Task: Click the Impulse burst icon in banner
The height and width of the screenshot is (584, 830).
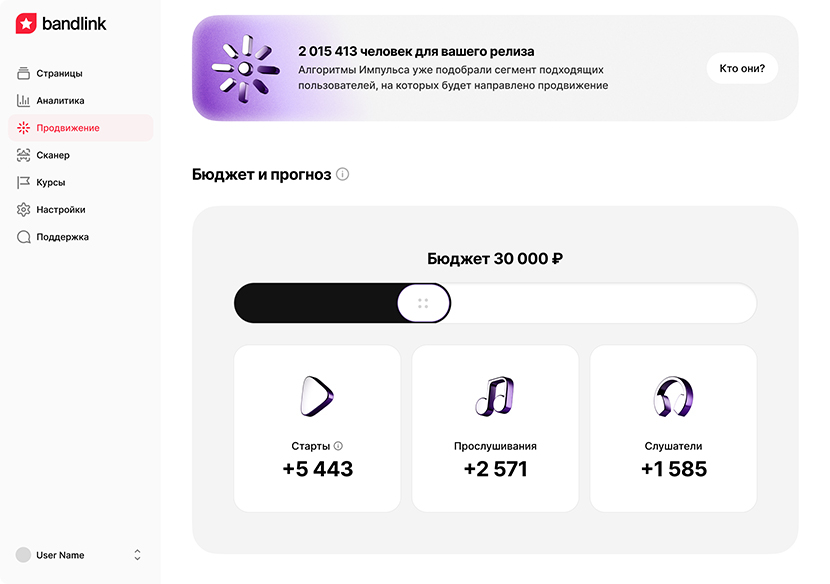Action: click(x=245, y=68)
